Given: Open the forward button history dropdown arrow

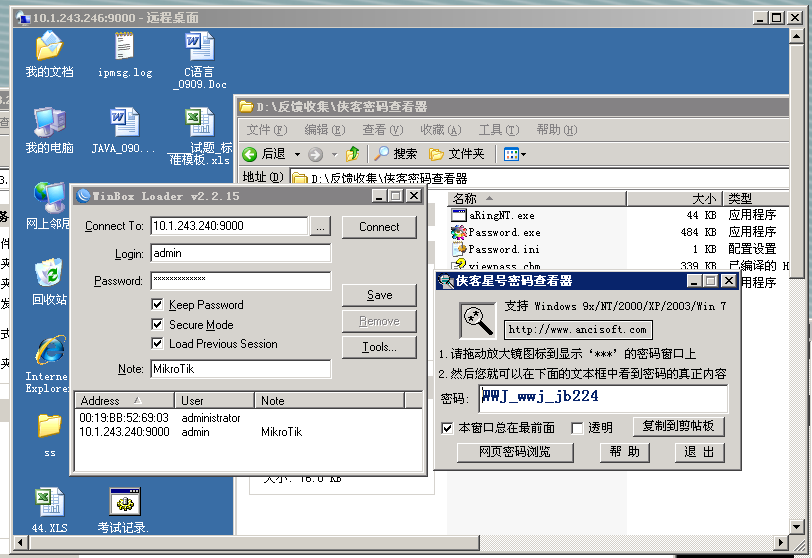Looking at the screenshot, I should coord(334,154).
